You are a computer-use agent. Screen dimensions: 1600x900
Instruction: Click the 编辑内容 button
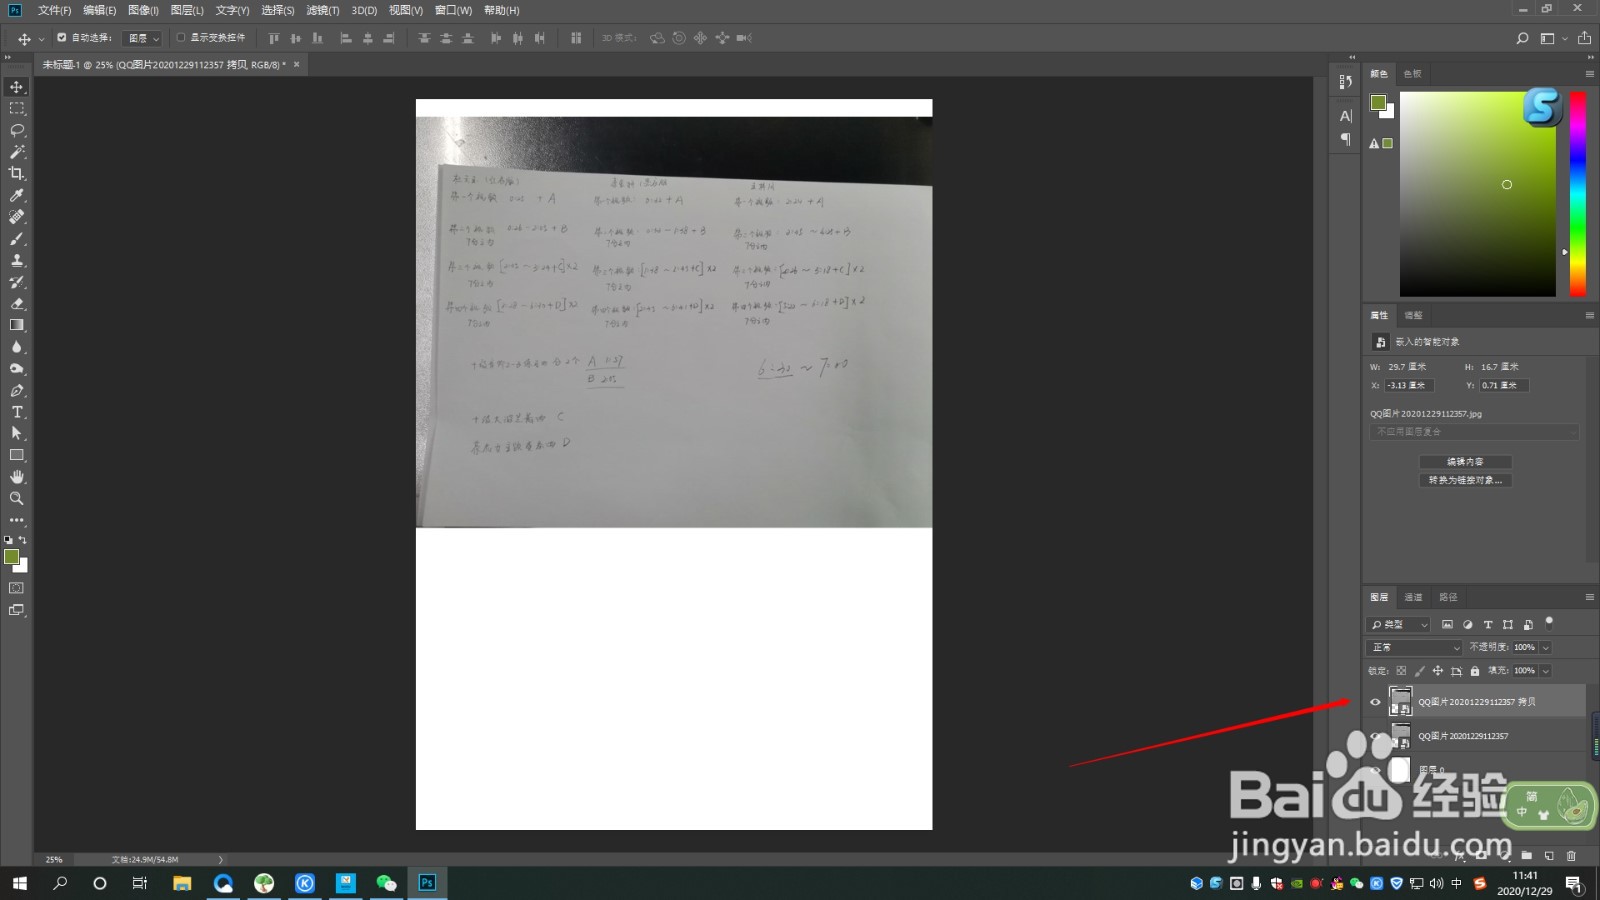pos(1465,462)
